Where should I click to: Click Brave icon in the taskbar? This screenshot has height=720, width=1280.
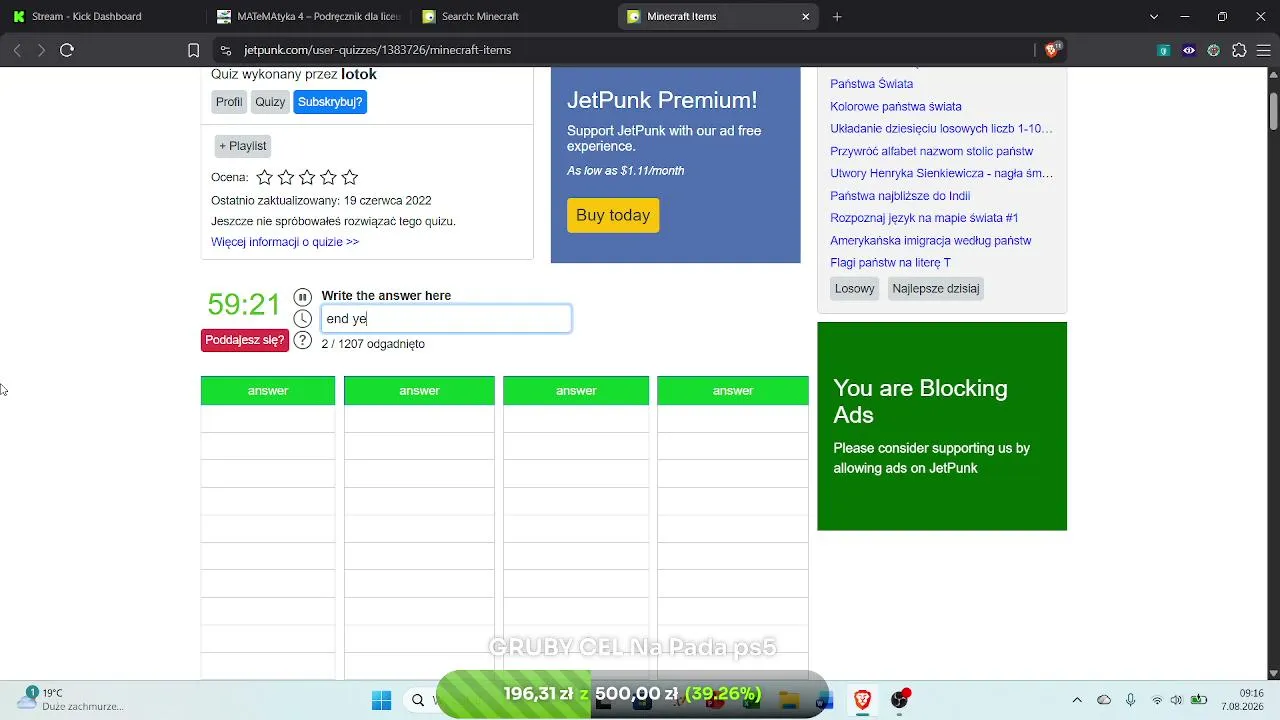(x=862, y=700)
